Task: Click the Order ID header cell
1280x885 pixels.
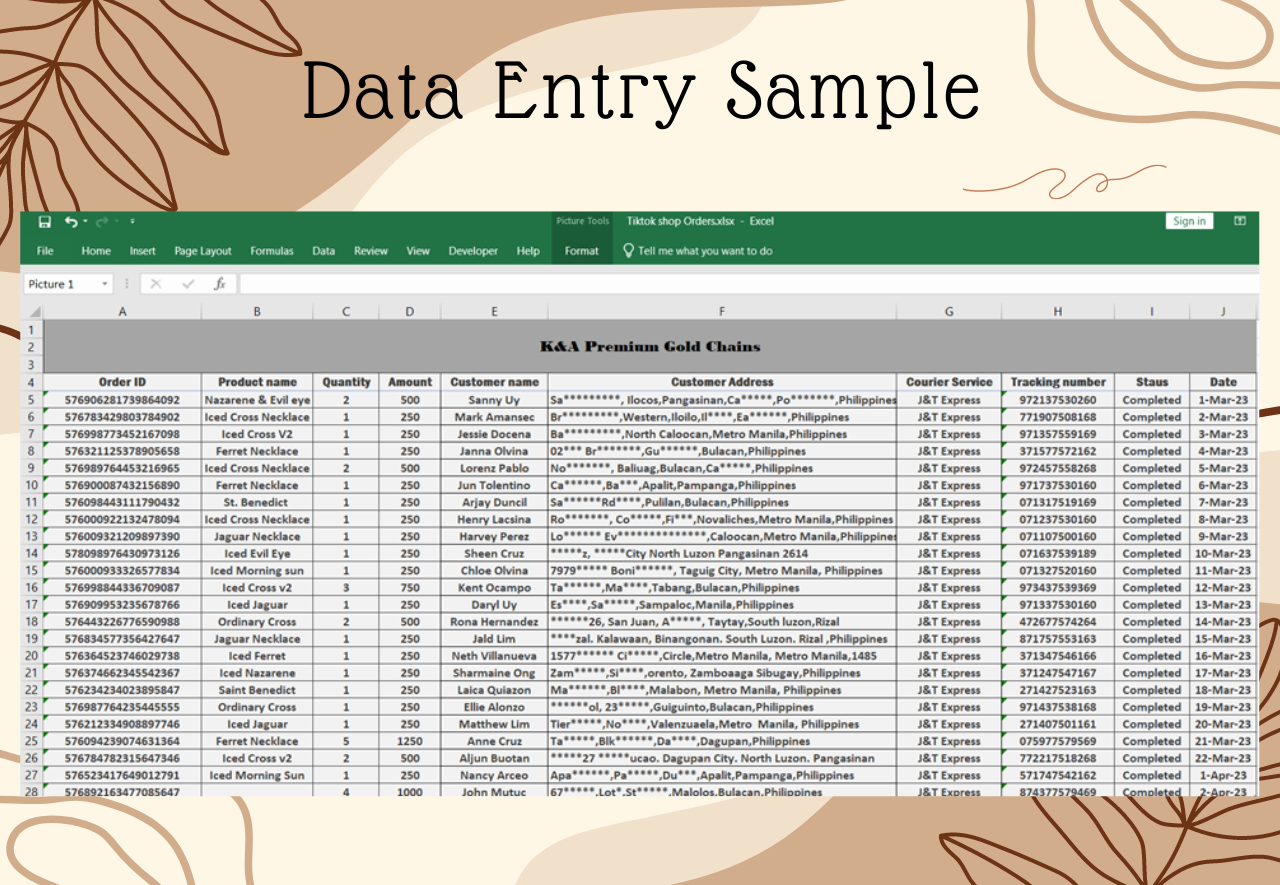Action: coord(123,382)
